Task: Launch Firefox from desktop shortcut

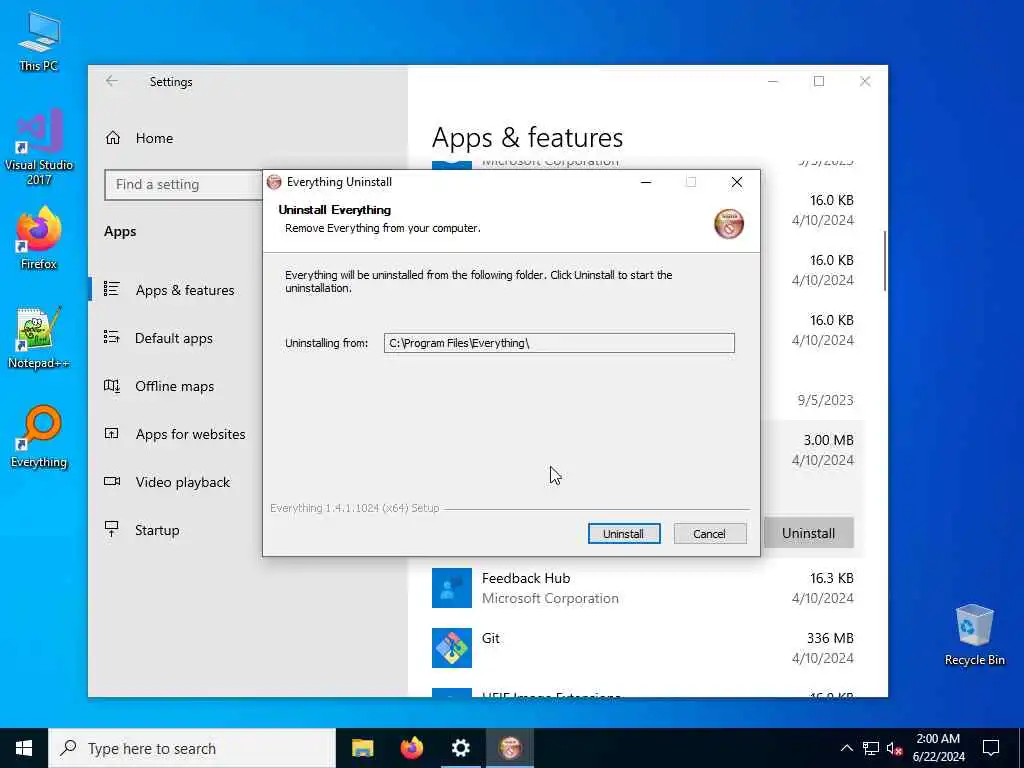Action: click(x=39, y=238)
